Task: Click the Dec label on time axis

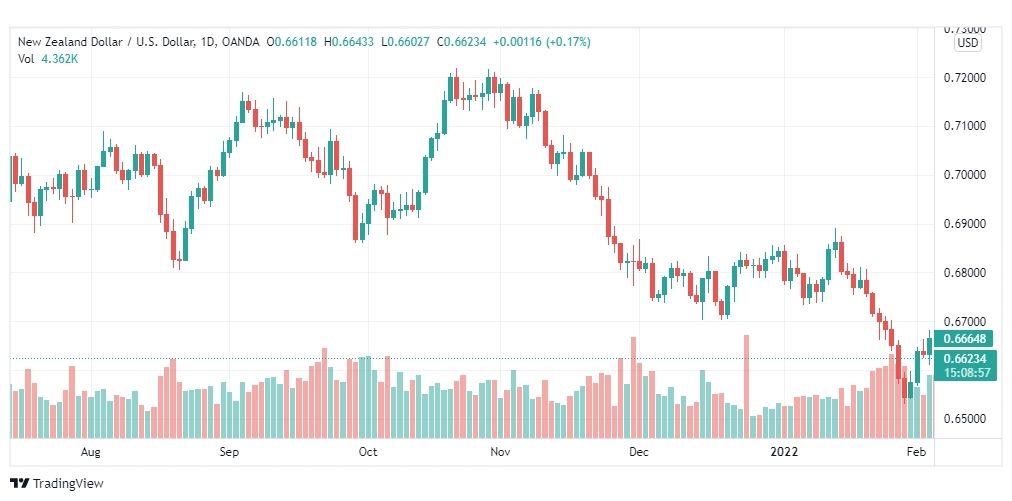Action: pyautogui.click(x=638, y=452)
